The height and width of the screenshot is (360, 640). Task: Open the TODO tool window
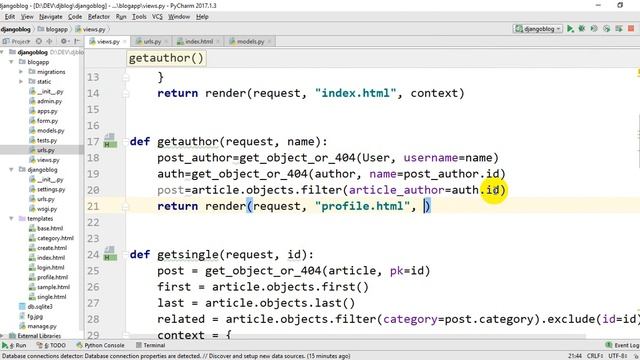[51, 345]
